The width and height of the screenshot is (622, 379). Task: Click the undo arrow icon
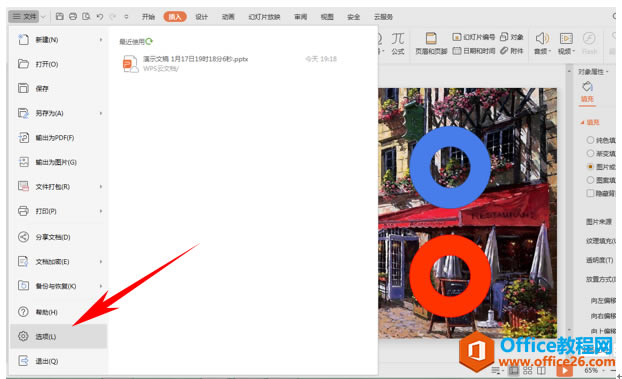pyautogui.click(x=100, y=17)
